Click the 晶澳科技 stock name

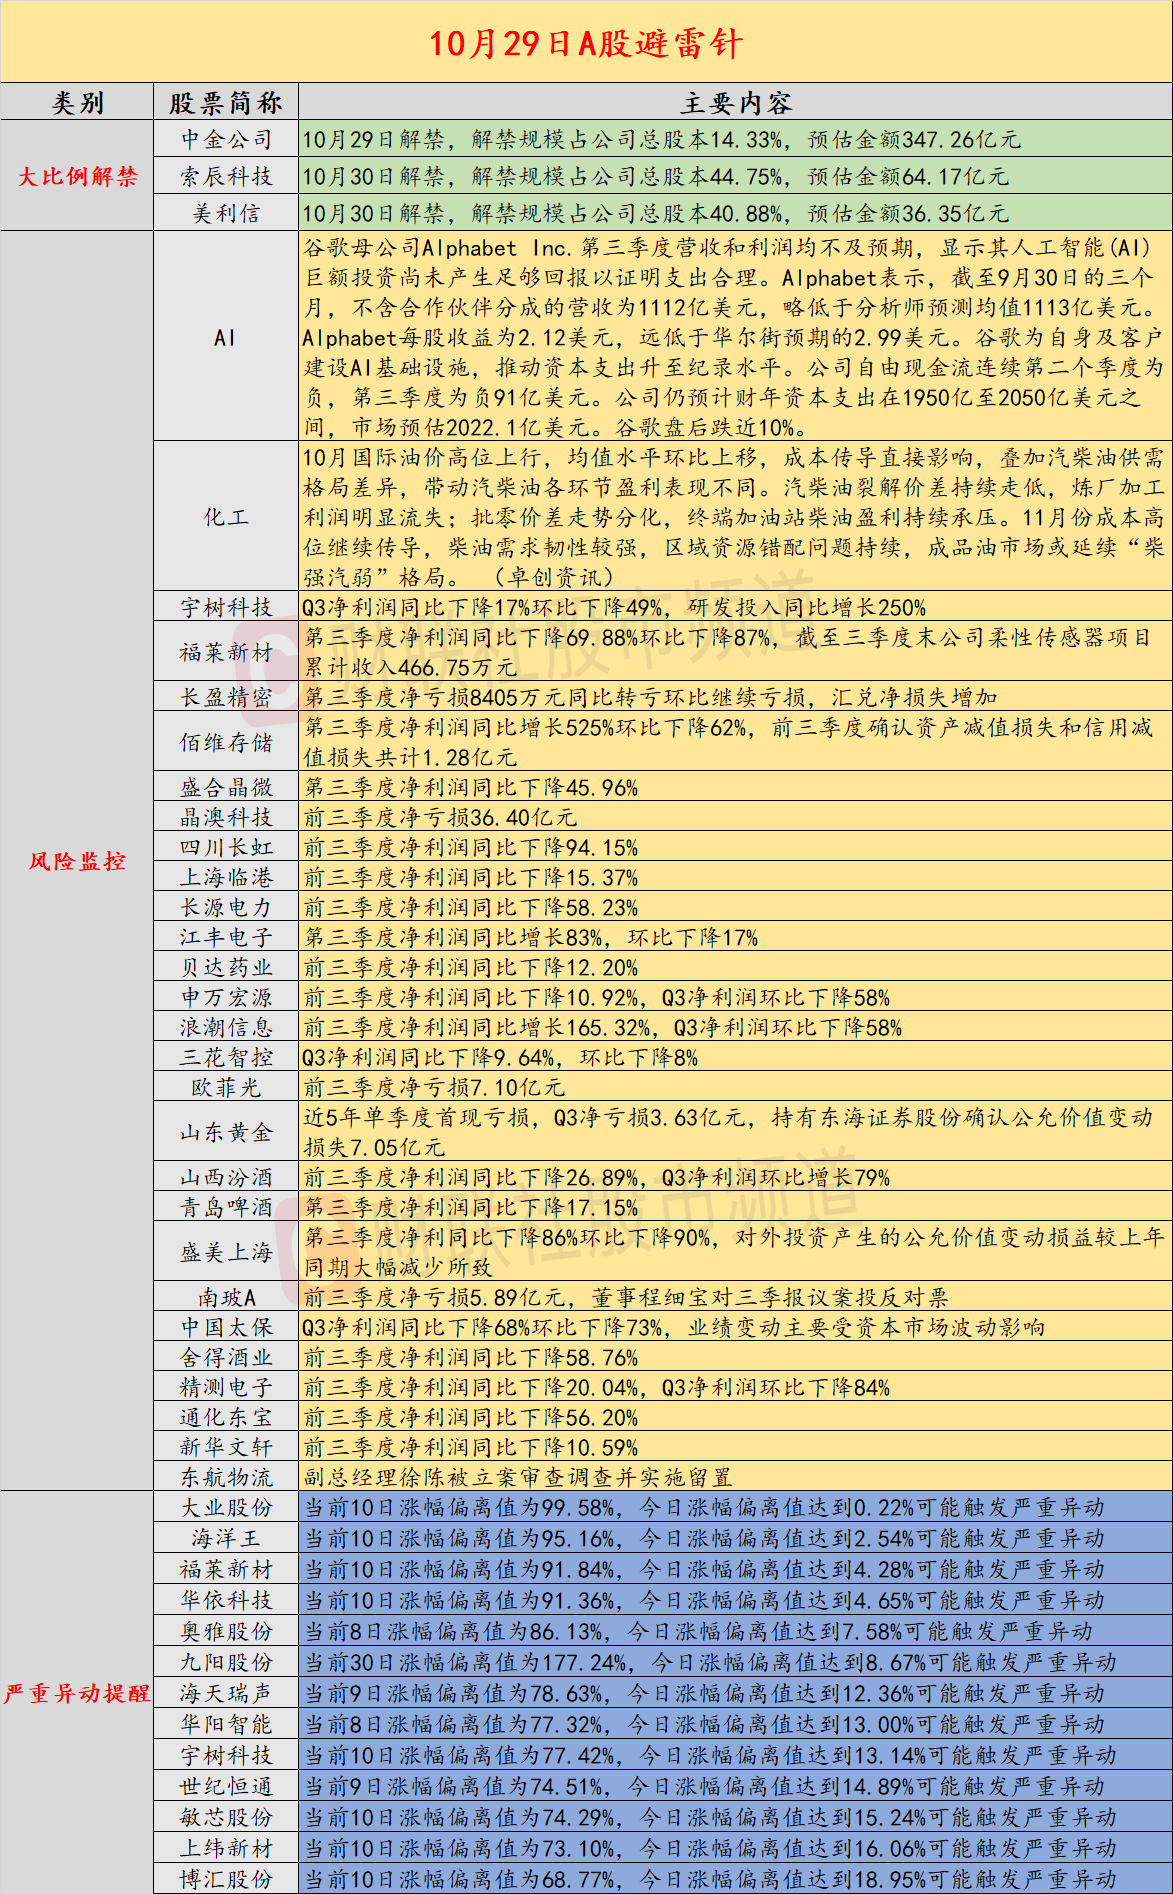226,817
